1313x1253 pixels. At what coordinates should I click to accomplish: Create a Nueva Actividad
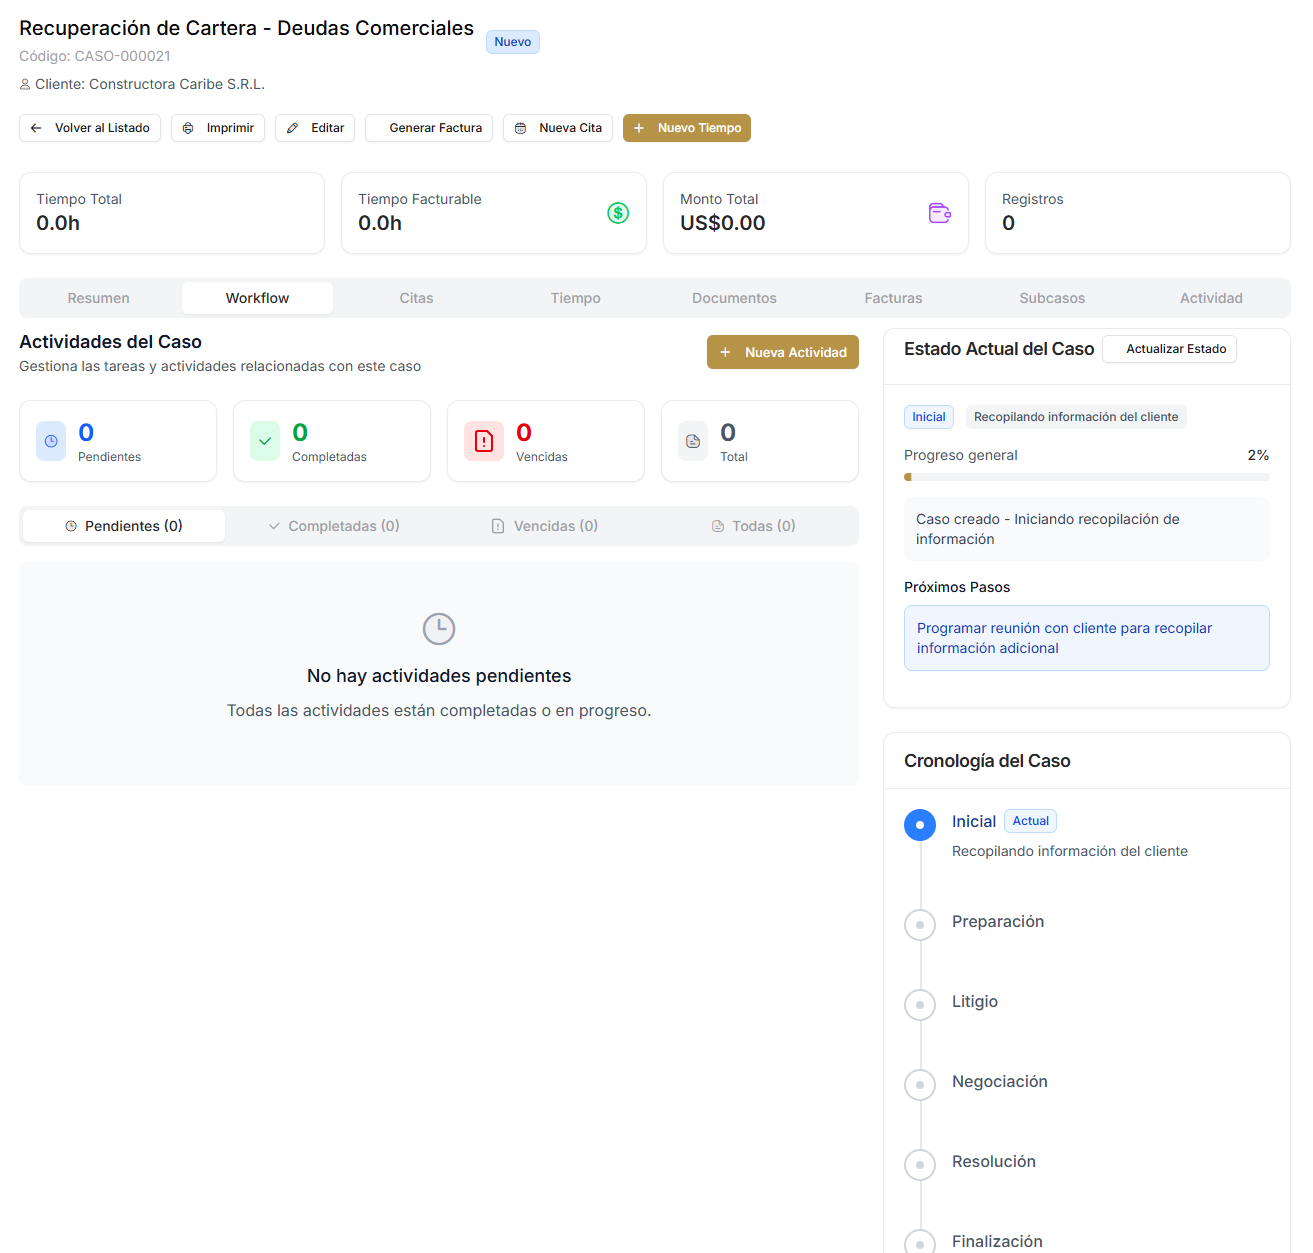[x=782, y=352]
